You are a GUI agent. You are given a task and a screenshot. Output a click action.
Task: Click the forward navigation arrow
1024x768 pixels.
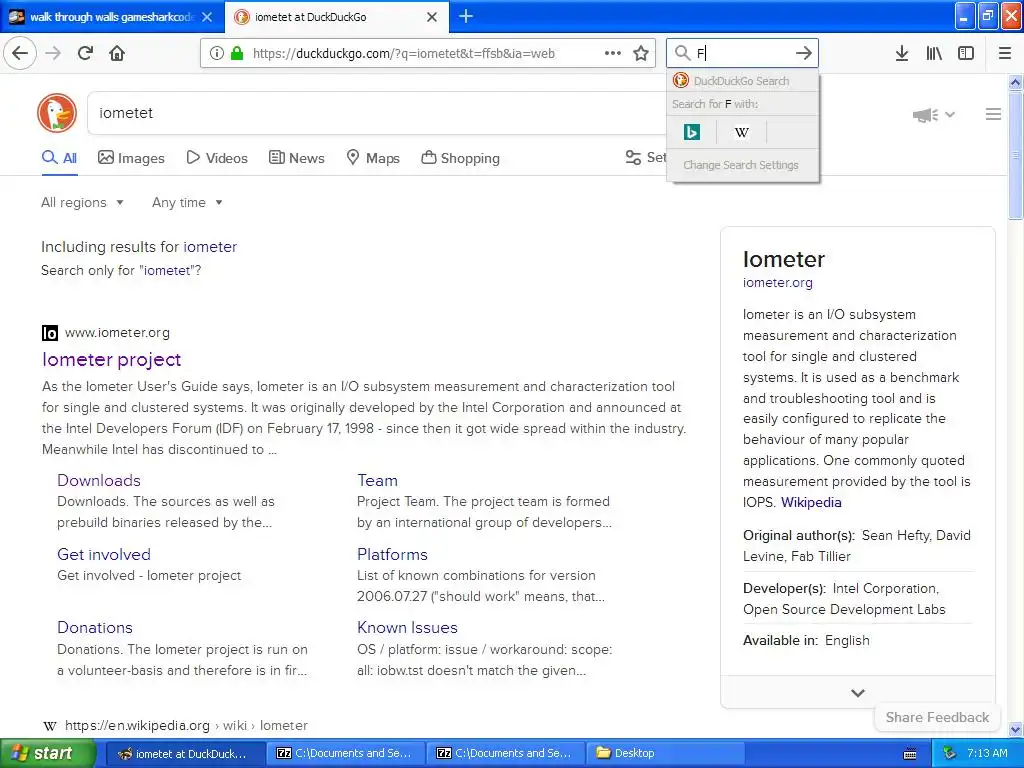53,53
